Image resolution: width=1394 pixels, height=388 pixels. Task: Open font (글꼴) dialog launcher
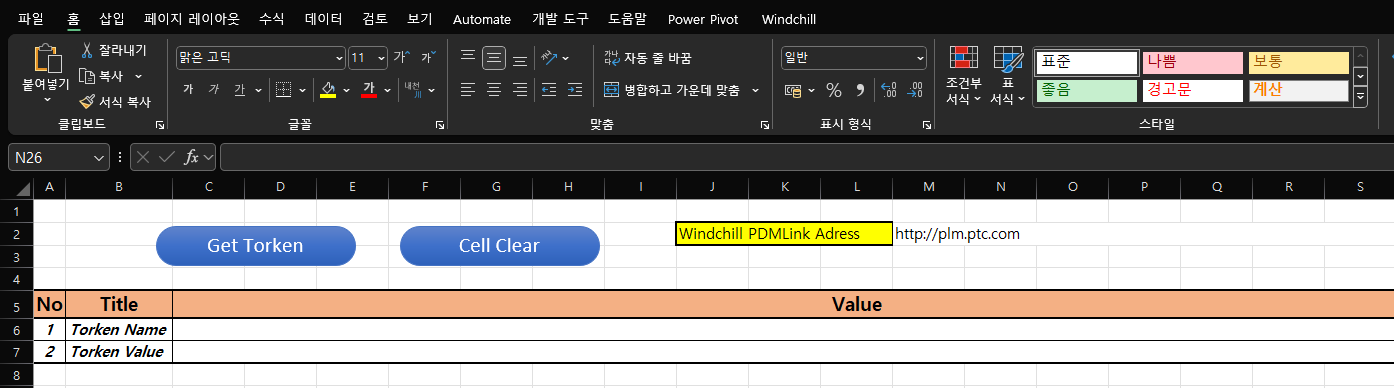440,125
